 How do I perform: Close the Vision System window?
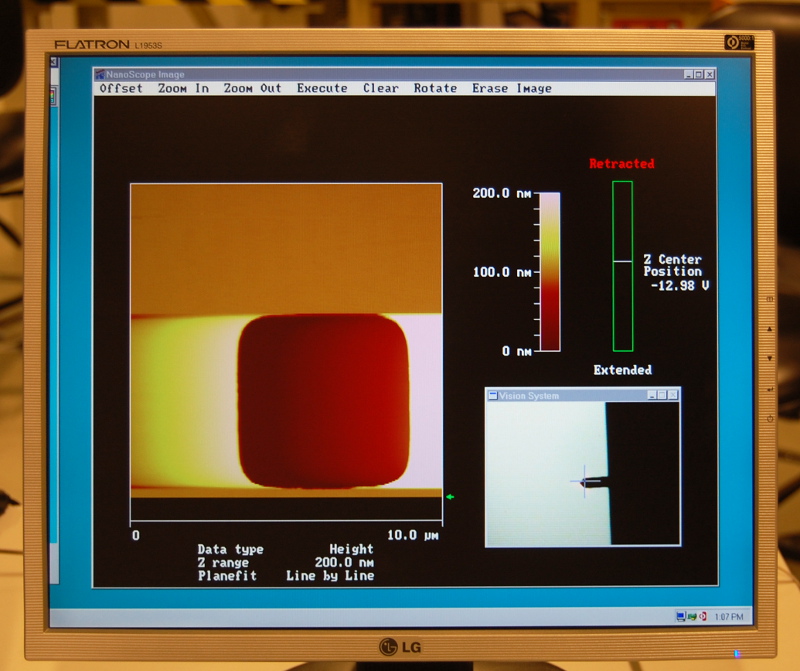click(x=673, y=395)
